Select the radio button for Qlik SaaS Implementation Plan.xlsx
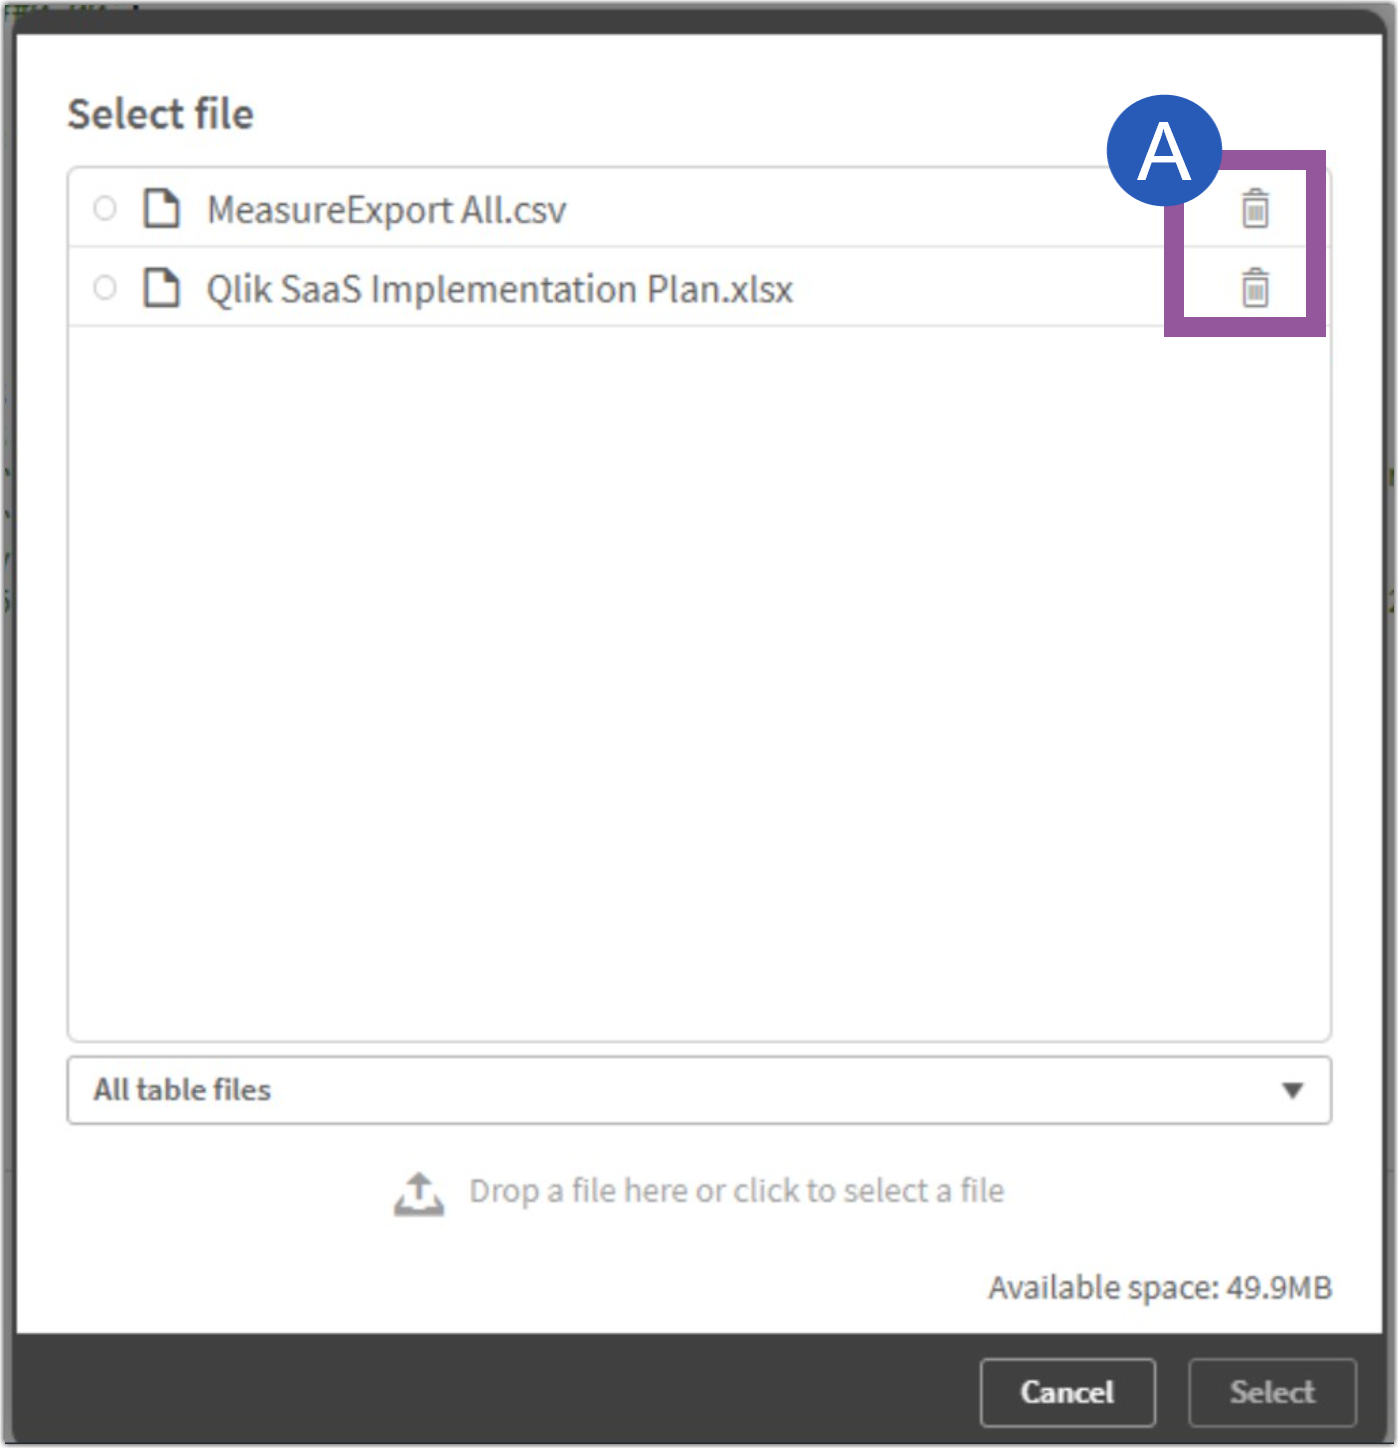This screenshot has width=1399, height=1449. [x=103, y=289]
